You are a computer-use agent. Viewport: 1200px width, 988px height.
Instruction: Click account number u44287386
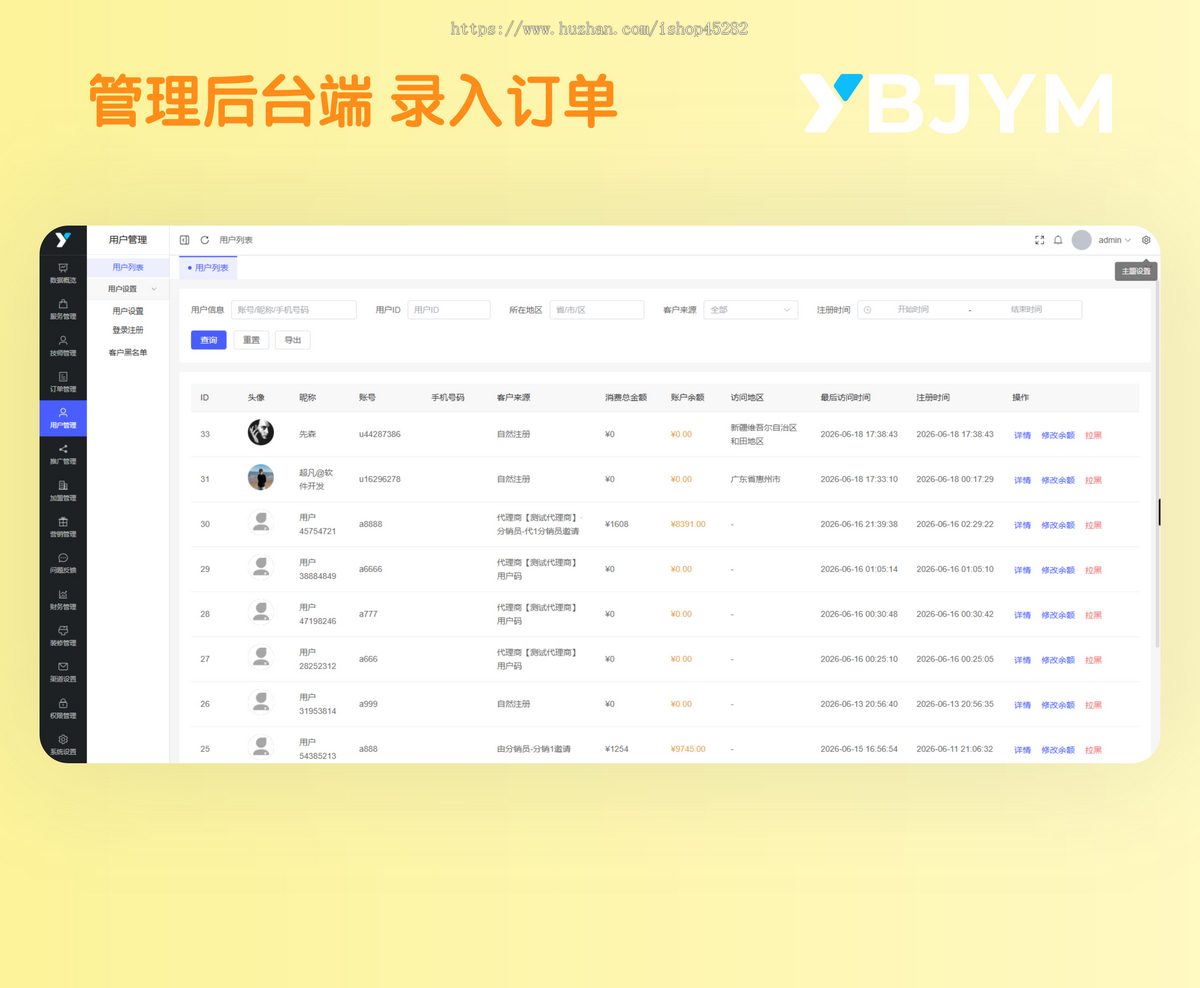(x=380, y=434)
